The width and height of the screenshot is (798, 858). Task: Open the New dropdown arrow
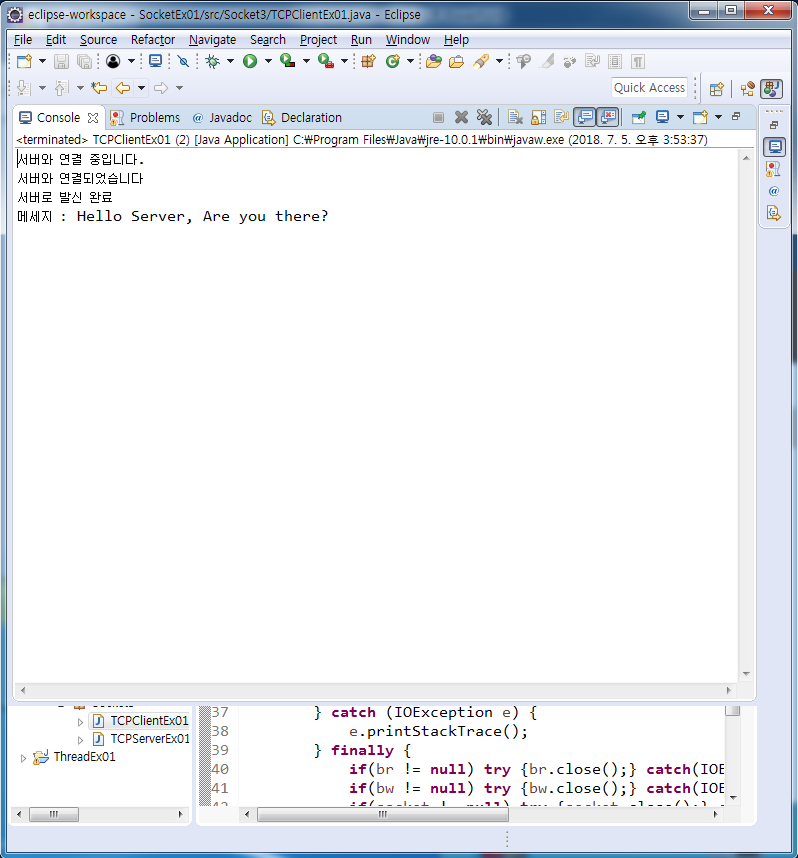tap(42, 61)
